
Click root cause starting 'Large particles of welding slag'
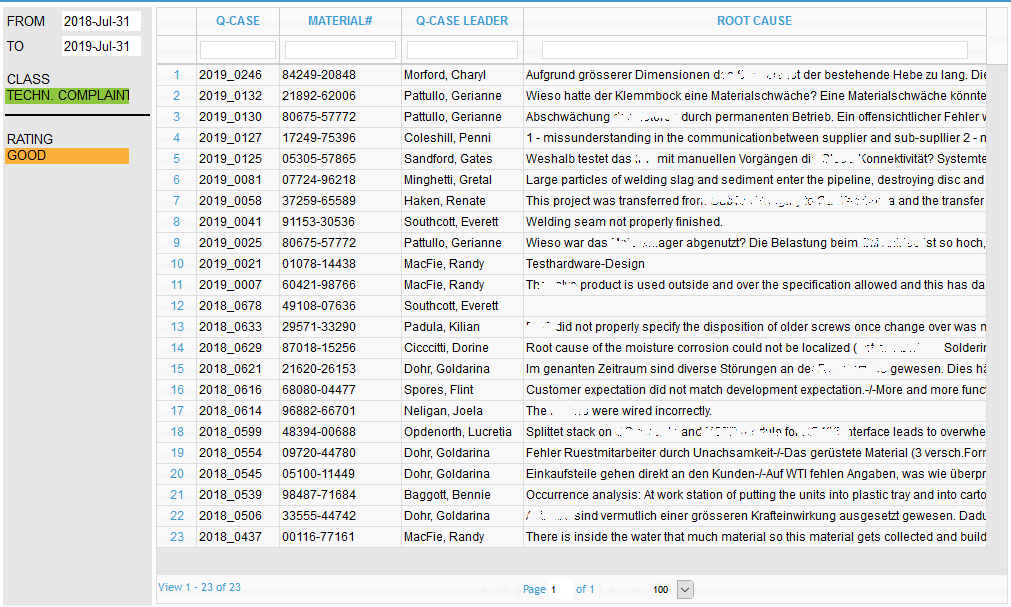pos(754,179)
